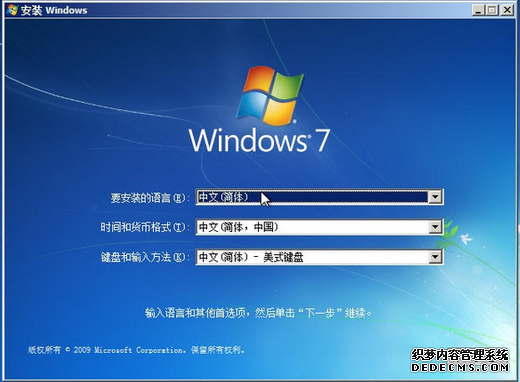520x382 pixels.
Task: Minimize the 安装 Windows window
Action: pos(478,10)
